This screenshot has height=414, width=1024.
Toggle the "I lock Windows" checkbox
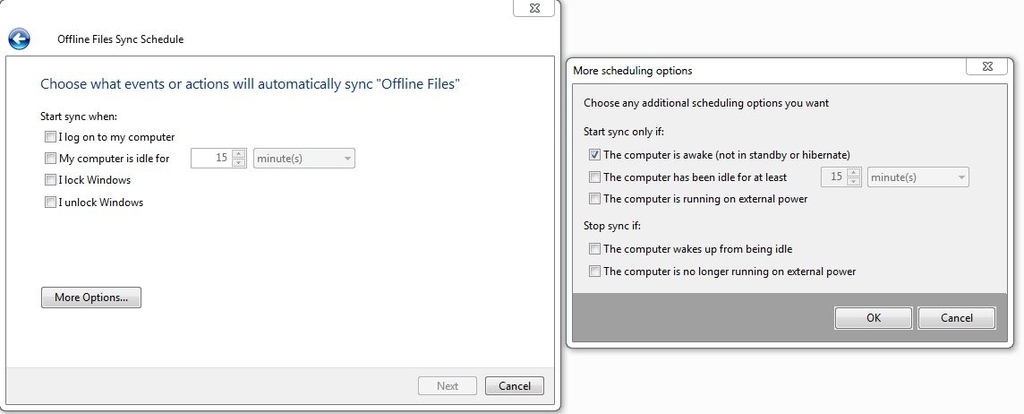[x=50, y=180]
